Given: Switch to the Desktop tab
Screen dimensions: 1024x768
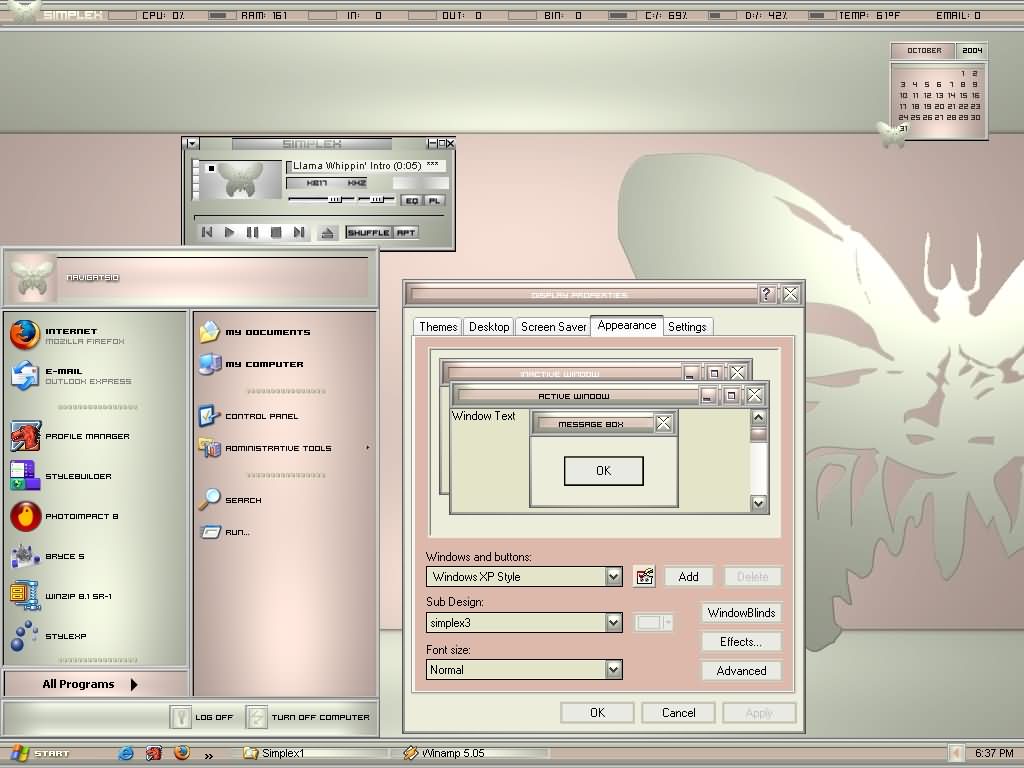Looking at the screenshot, I should [489, 327].
